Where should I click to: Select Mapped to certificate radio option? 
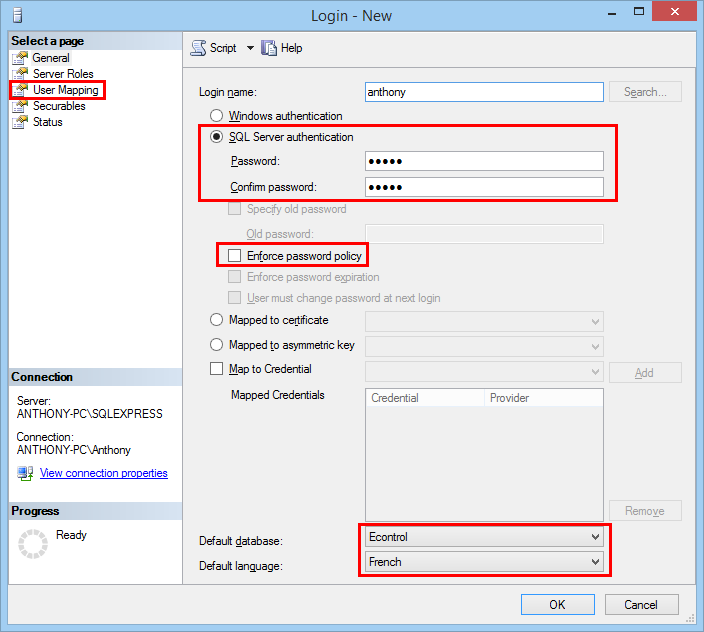[x=216, y=320]
